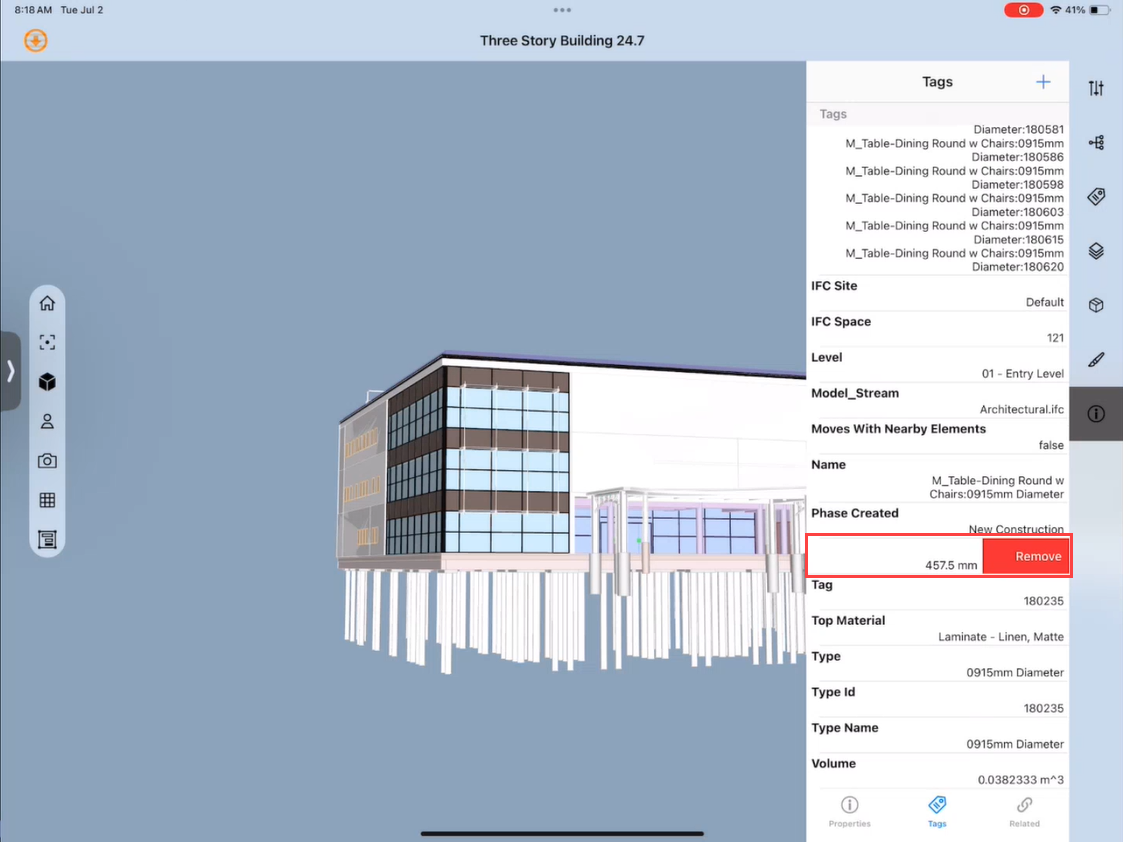The height and width of the screenshot is (842, 1123).
Task: Open the layers stack icon in sidebar
Action: pyautogui.click(x=1096, y=251)
